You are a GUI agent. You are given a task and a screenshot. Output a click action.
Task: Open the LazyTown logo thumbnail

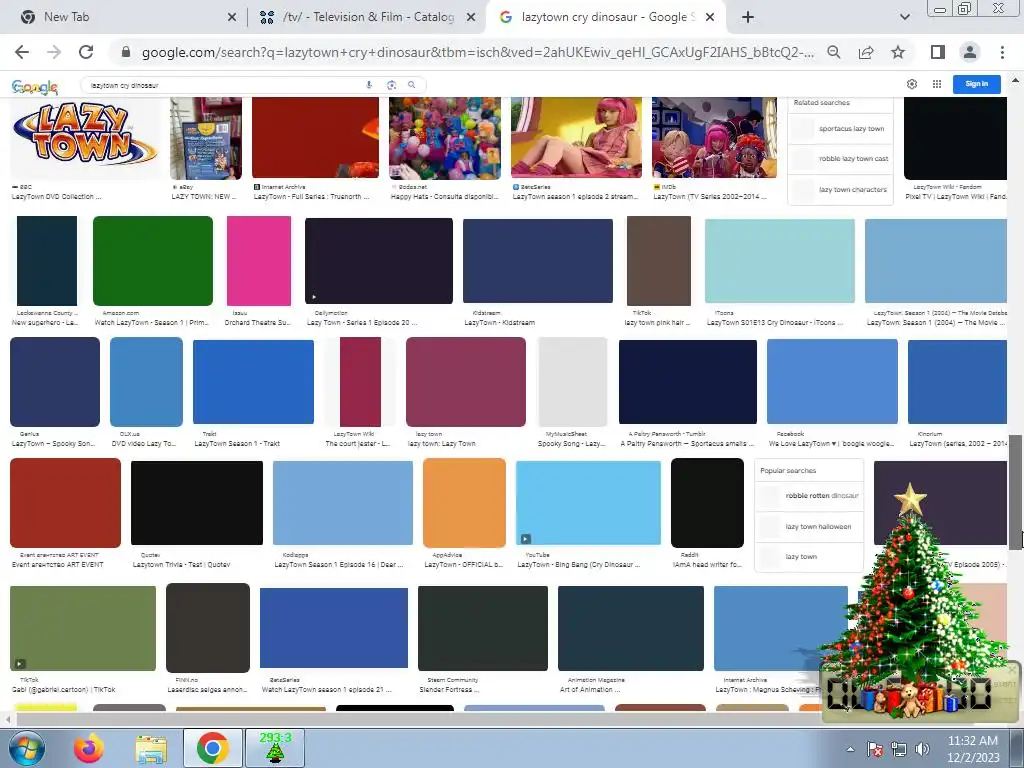click(x=85, y=138)
